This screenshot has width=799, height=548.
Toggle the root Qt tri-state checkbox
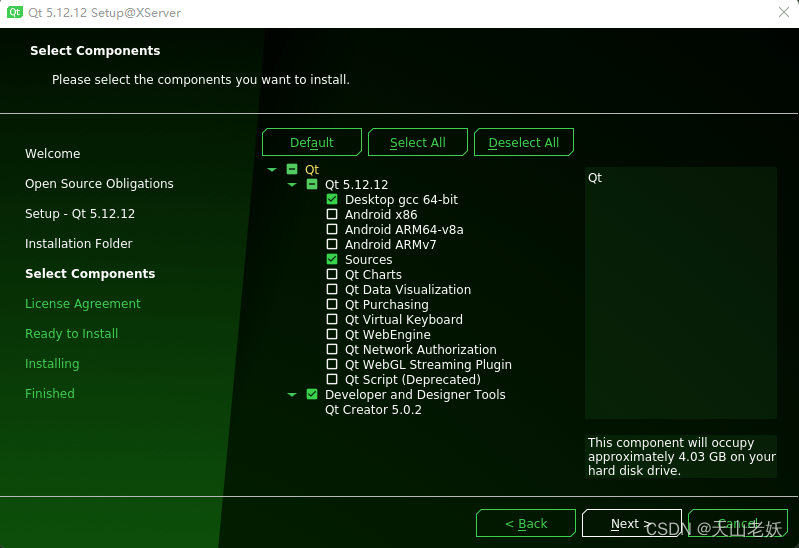click(x=292, y=169)
